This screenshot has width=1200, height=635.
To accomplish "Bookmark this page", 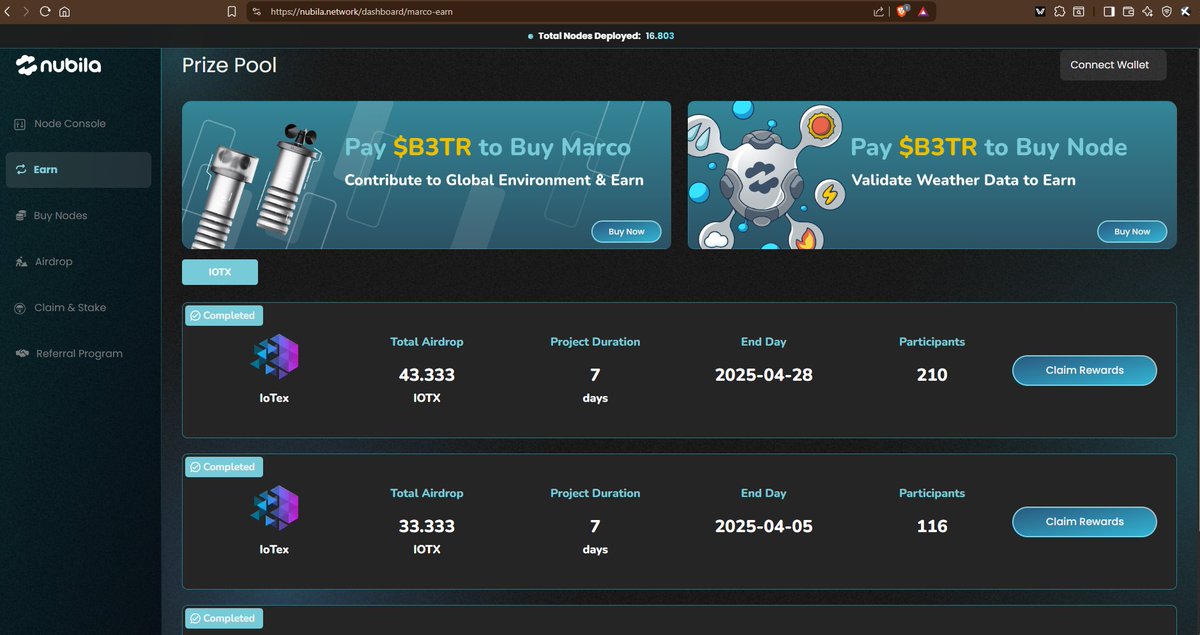I will [x=232, y=12].
